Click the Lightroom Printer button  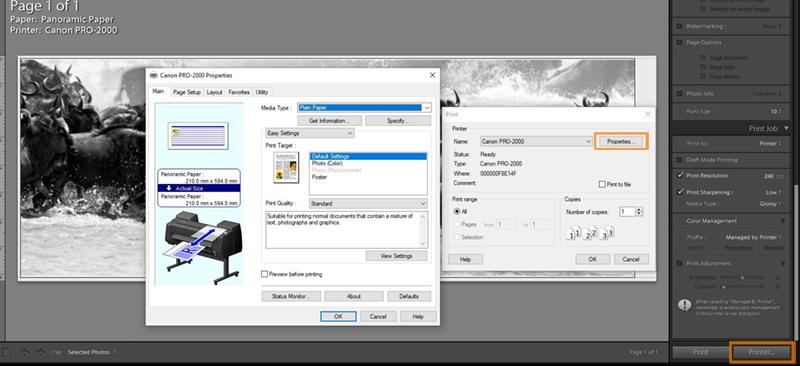pos(761,352)
